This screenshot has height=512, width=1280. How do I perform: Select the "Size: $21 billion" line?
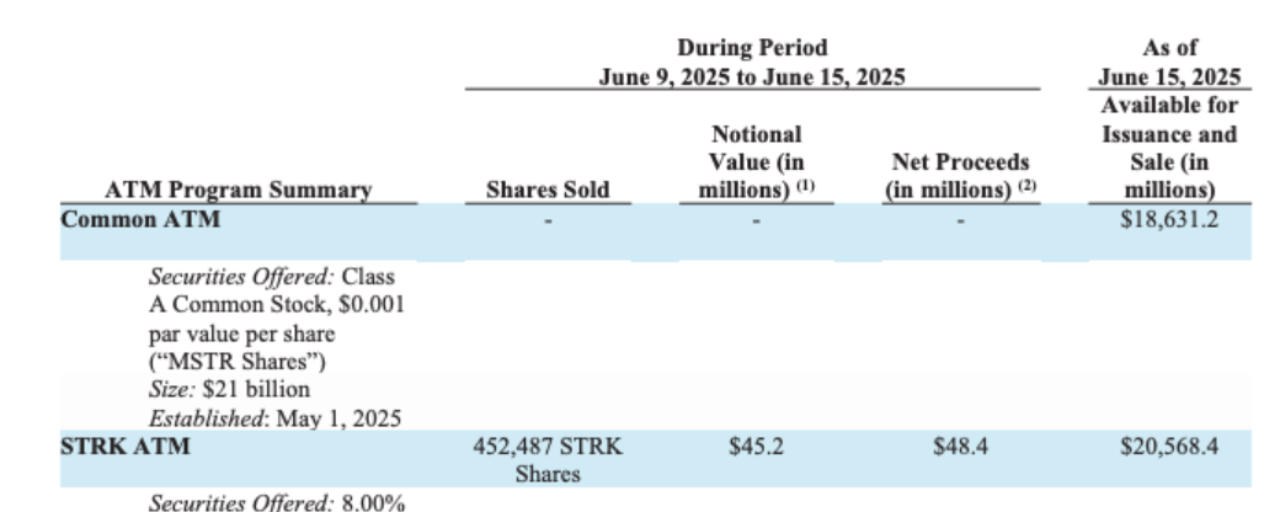(229, 390)
